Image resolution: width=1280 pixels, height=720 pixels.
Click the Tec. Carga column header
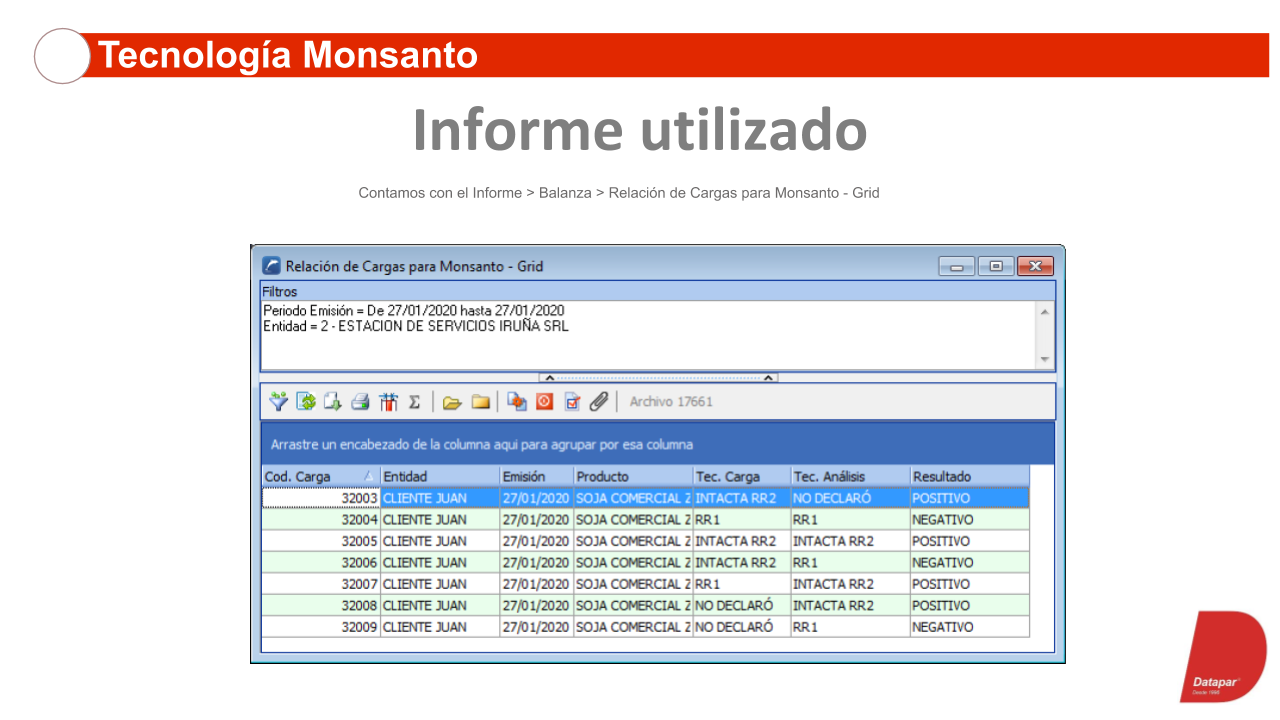[742, 477]
